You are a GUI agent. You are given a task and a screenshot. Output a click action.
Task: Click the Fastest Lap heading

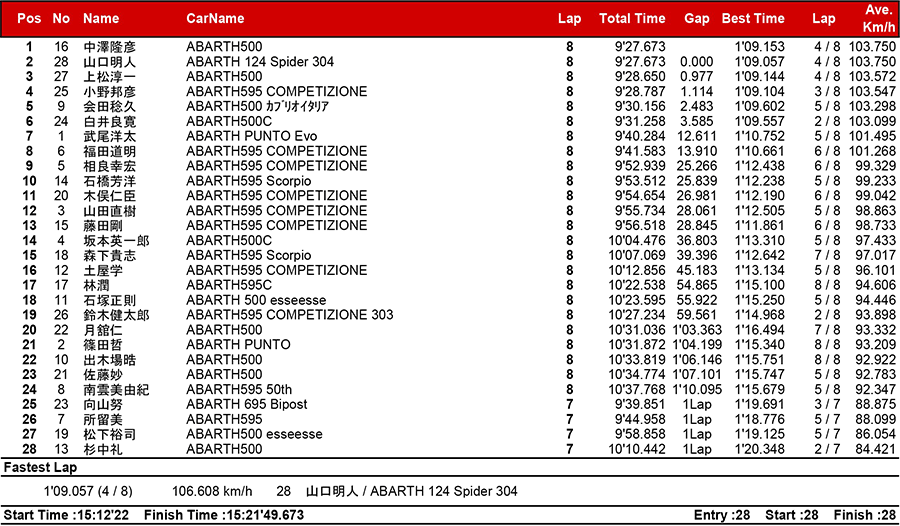coord(40,467)
